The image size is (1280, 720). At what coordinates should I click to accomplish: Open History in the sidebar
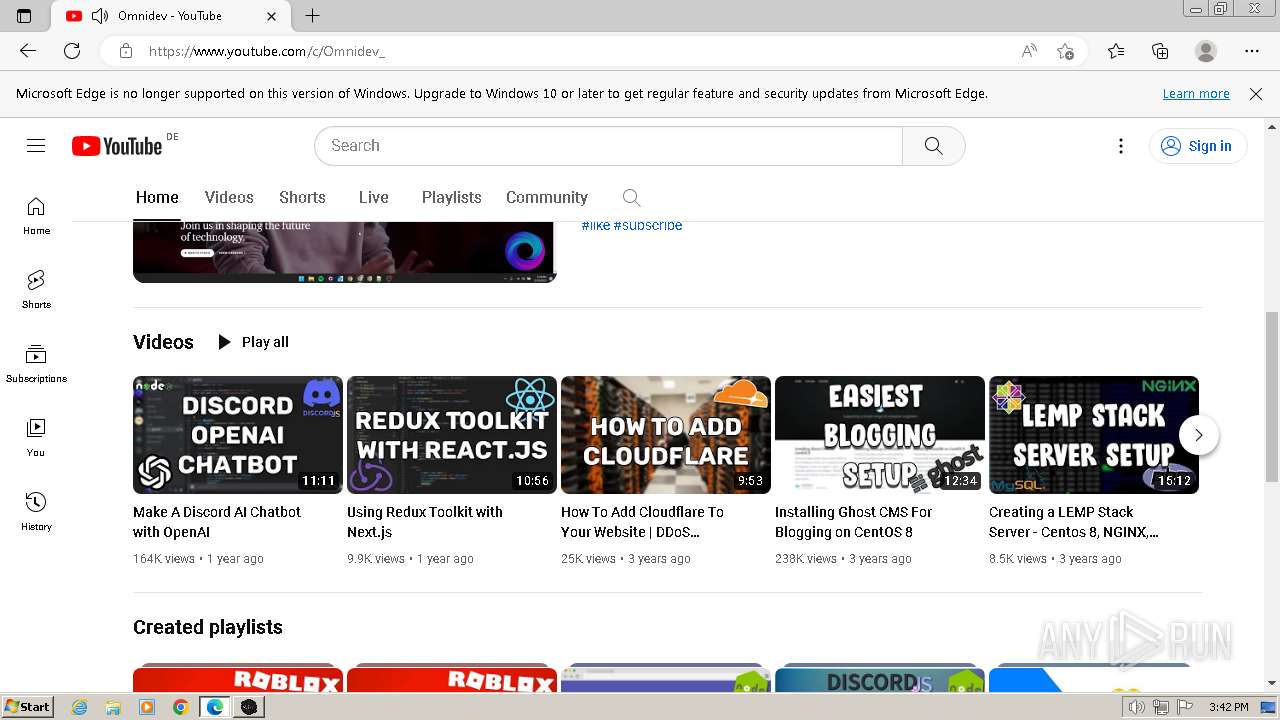point(36,512)
